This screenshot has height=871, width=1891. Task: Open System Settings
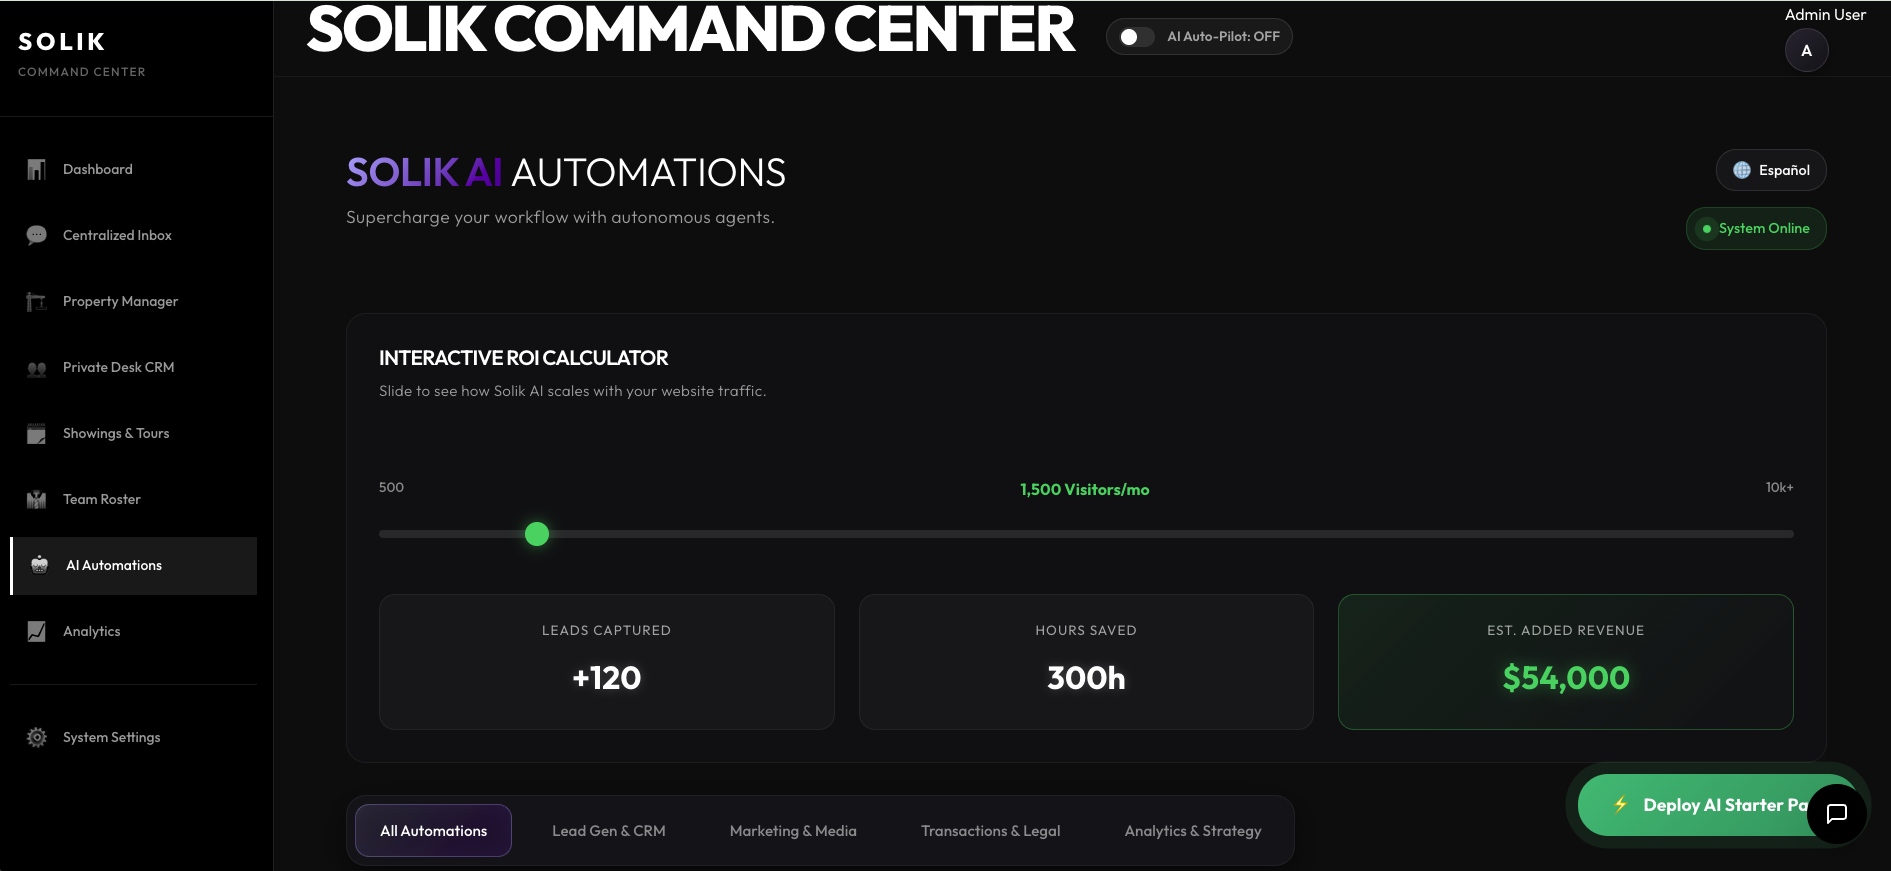coord(134,737)
